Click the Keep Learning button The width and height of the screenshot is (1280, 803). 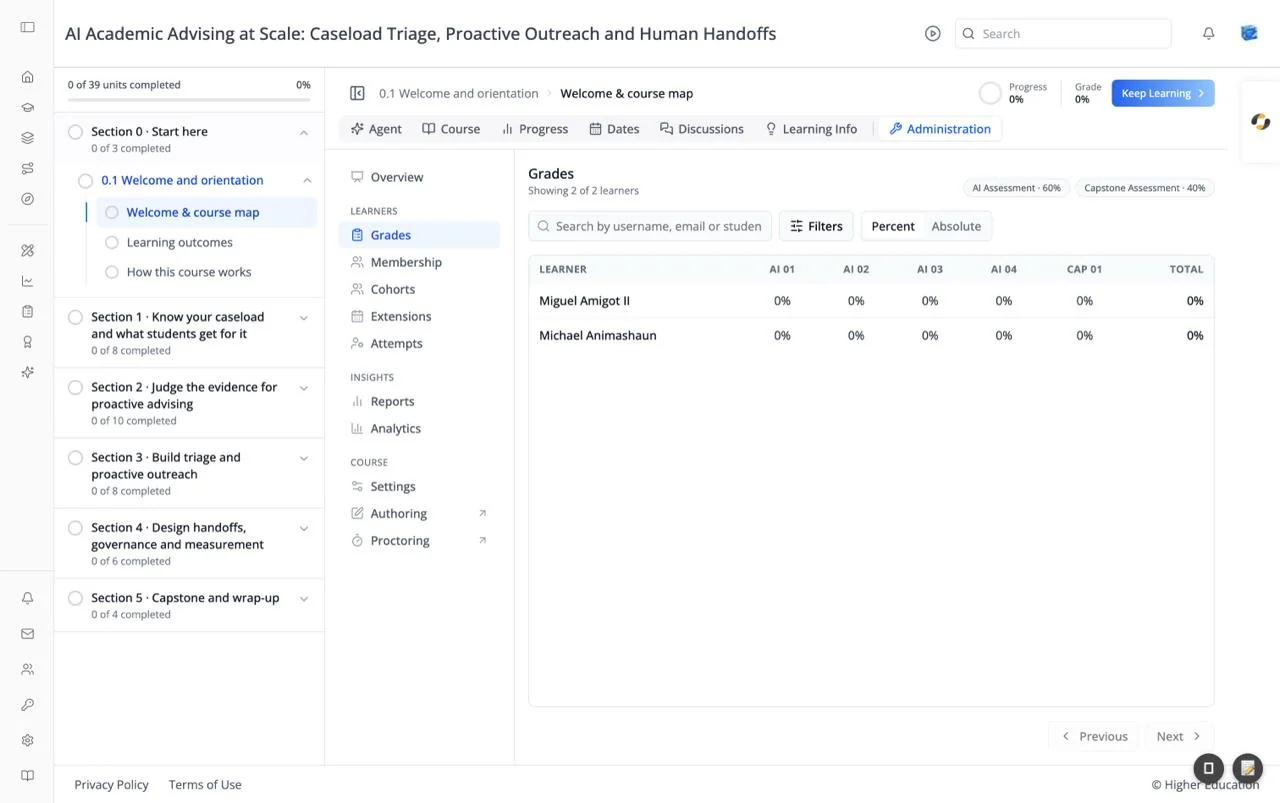pyautogui.click(x=1163, y=93)
